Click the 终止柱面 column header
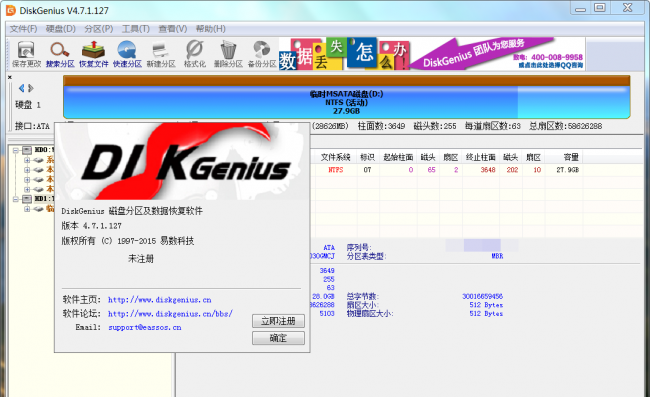The image size is (650, 397). (x=481, y=157)
